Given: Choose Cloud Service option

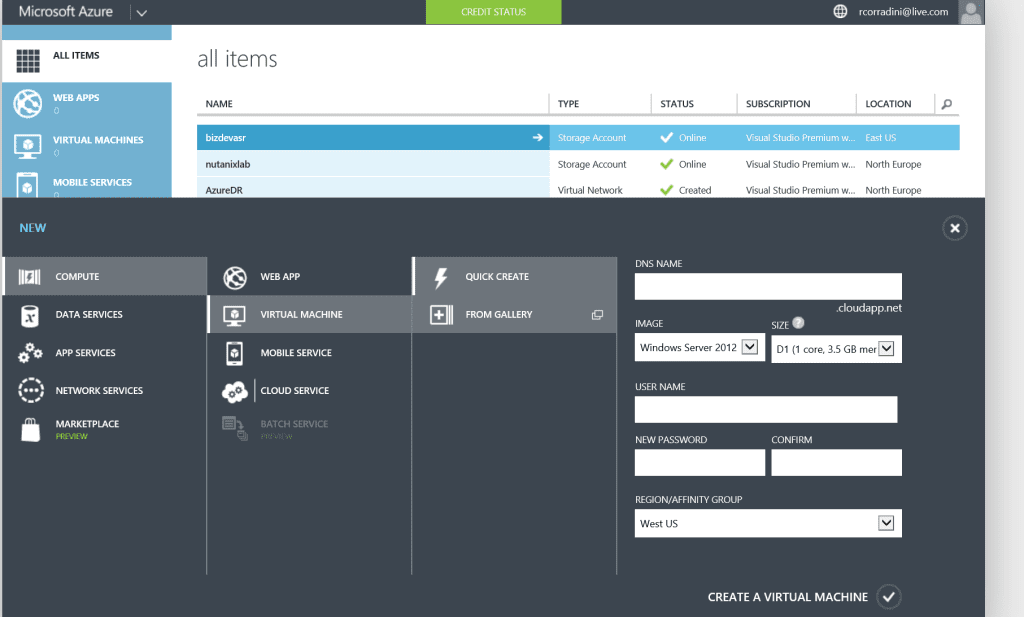Looking at the screenshot, I should pos(310,390).
